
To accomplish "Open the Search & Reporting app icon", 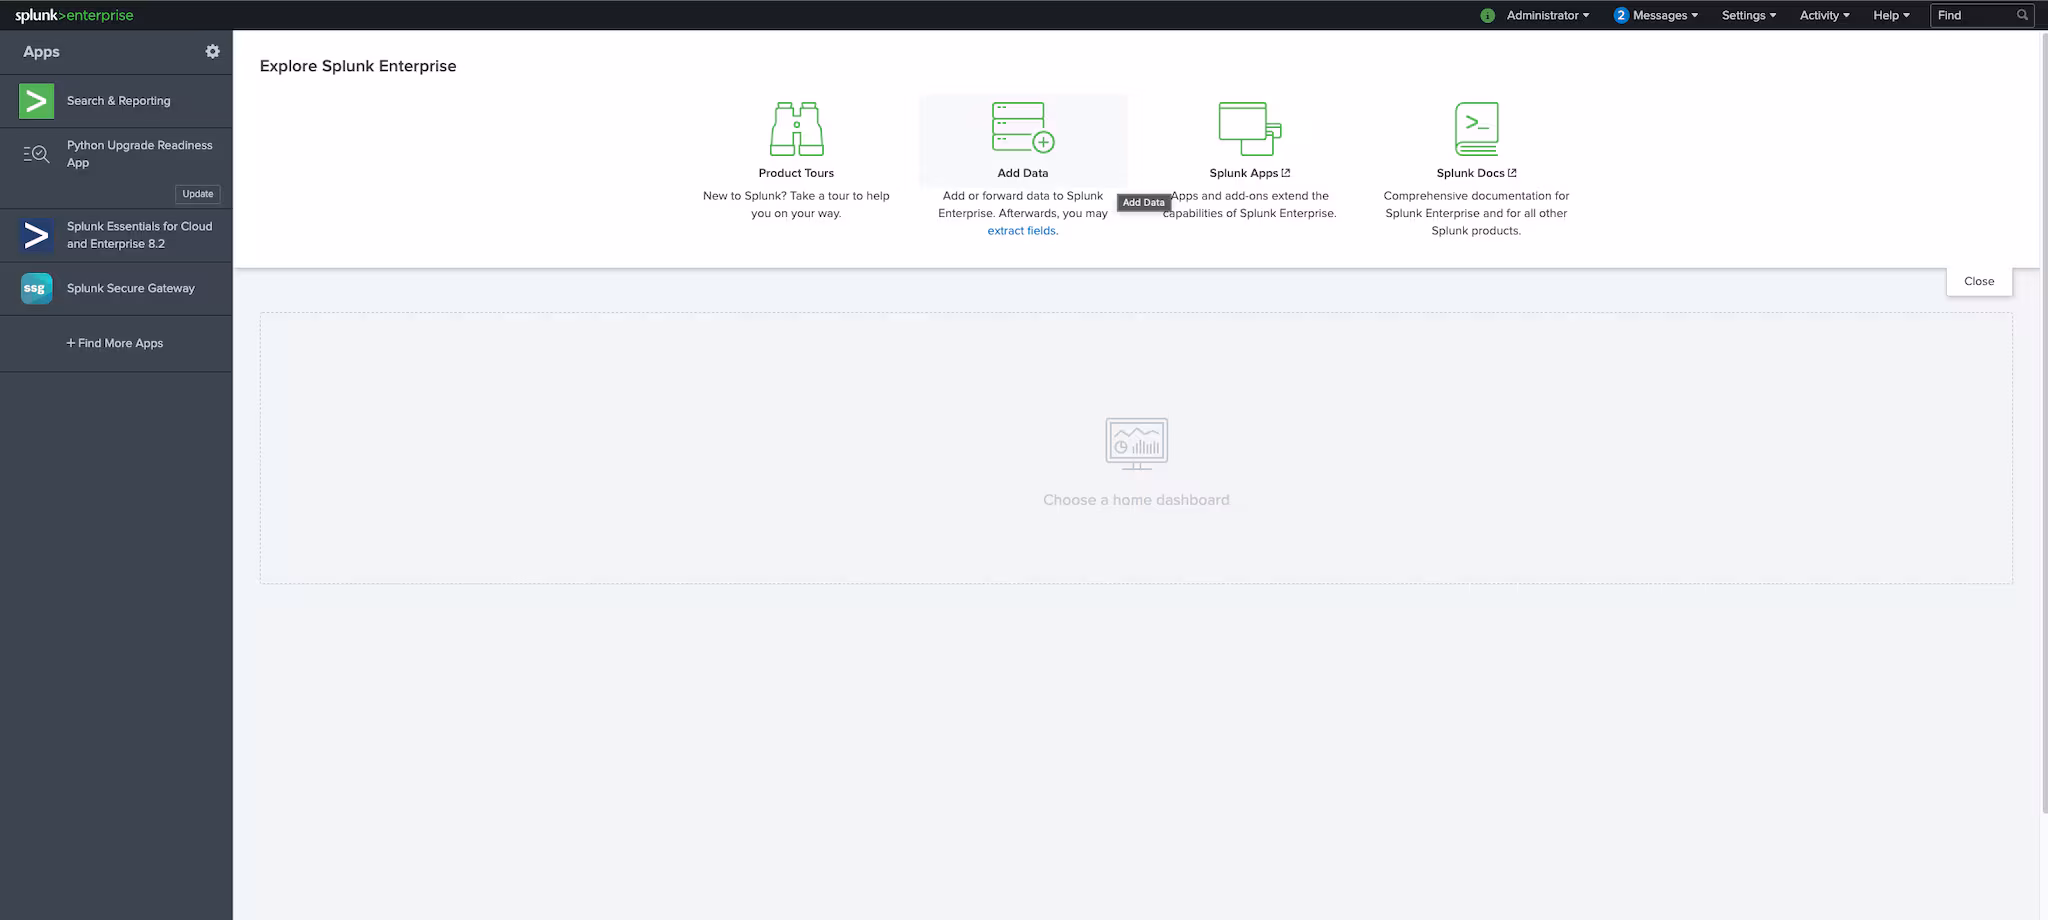I will [37, 101].
